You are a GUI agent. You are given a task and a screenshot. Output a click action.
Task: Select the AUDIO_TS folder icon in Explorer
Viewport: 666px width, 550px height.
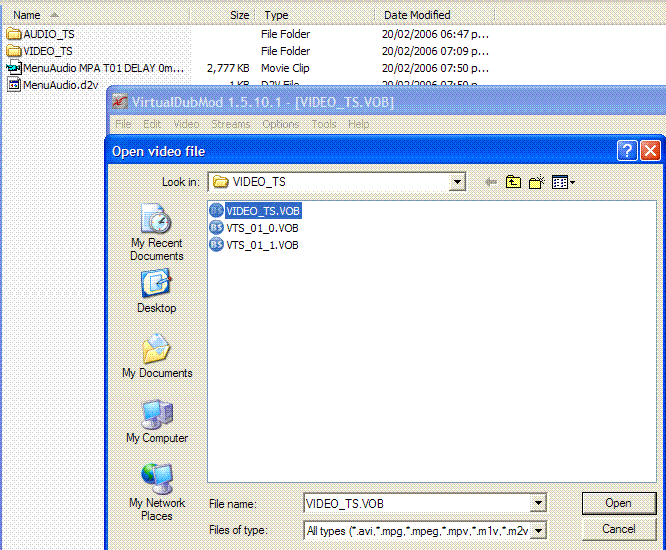pos(14,34)
